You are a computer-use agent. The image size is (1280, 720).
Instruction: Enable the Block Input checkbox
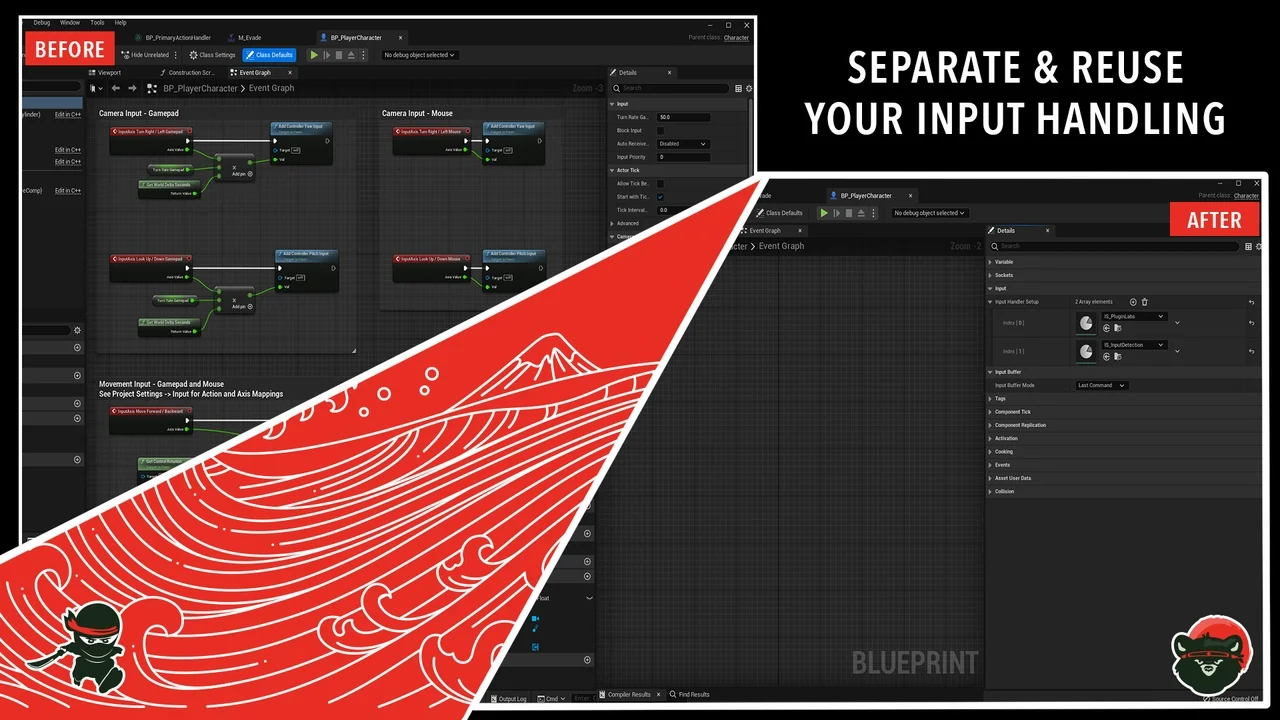(660, 131)
